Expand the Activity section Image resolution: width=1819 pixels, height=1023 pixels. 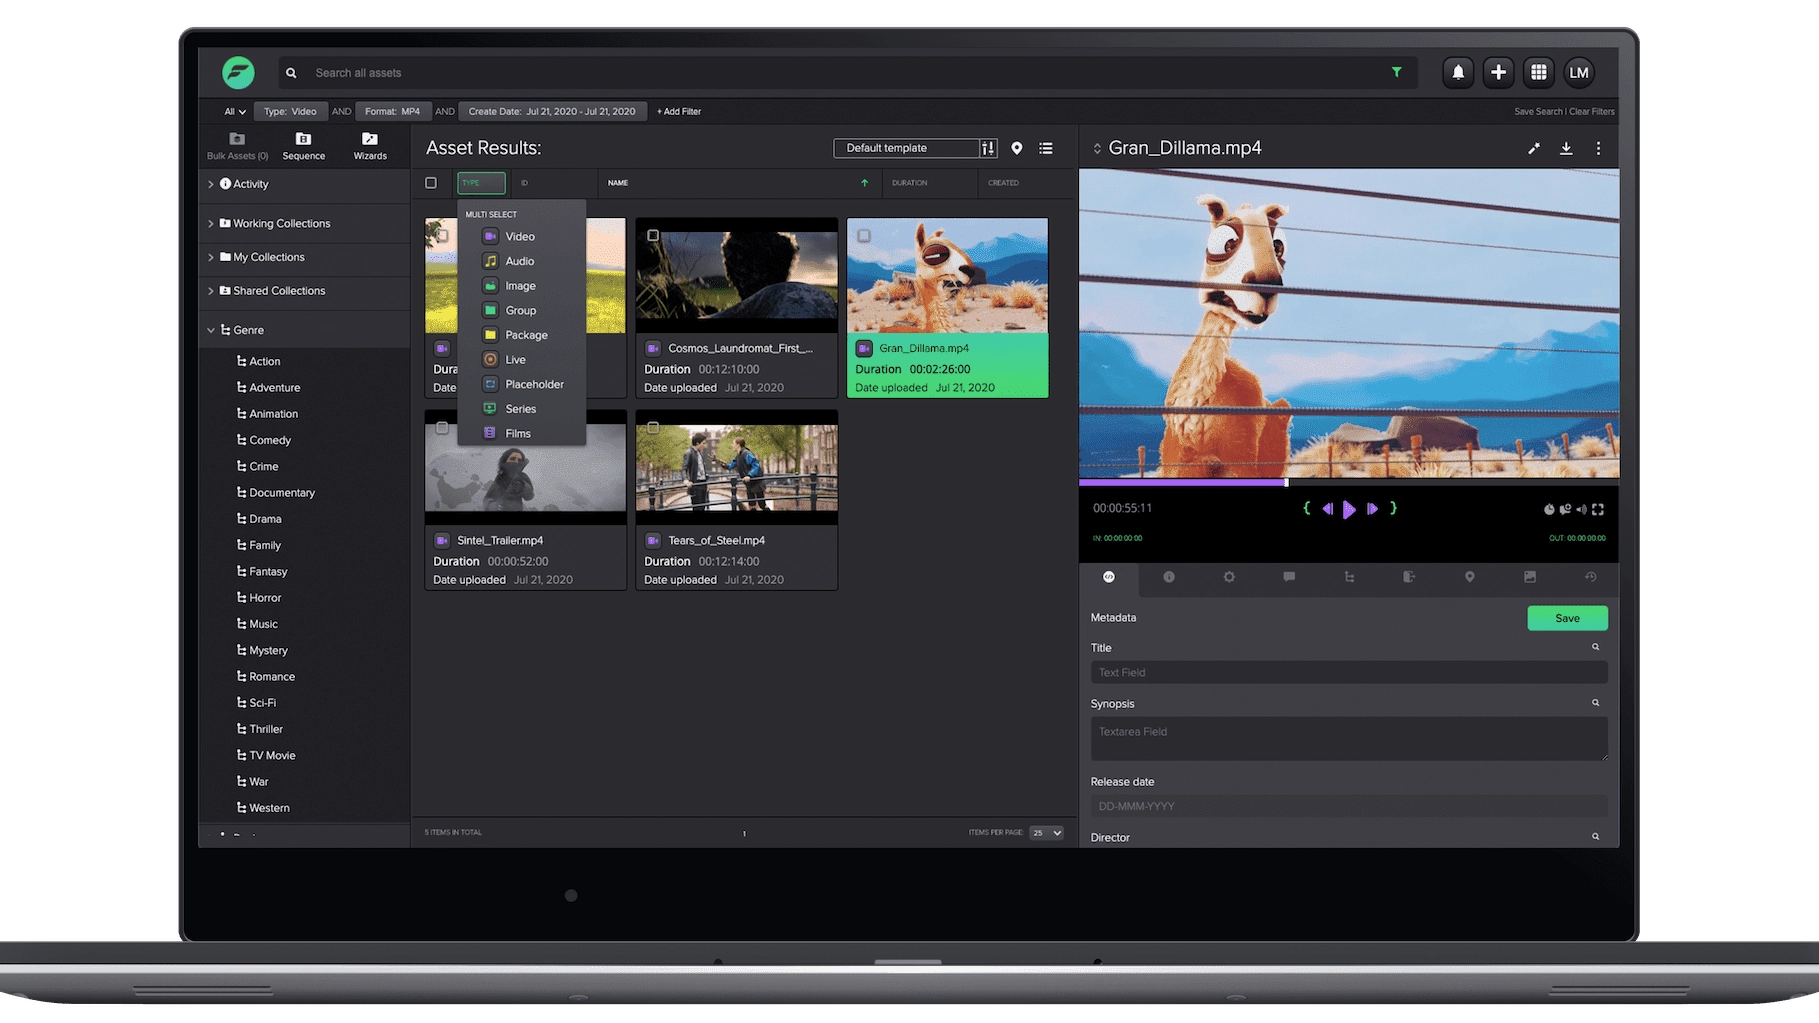[211, 184]
